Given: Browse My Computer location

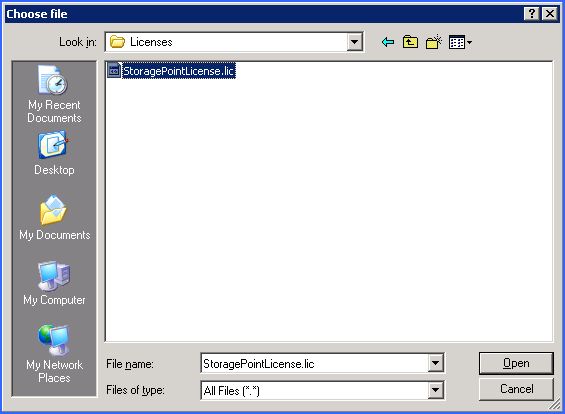Looking at the screenshot, I should pos(54,283).
